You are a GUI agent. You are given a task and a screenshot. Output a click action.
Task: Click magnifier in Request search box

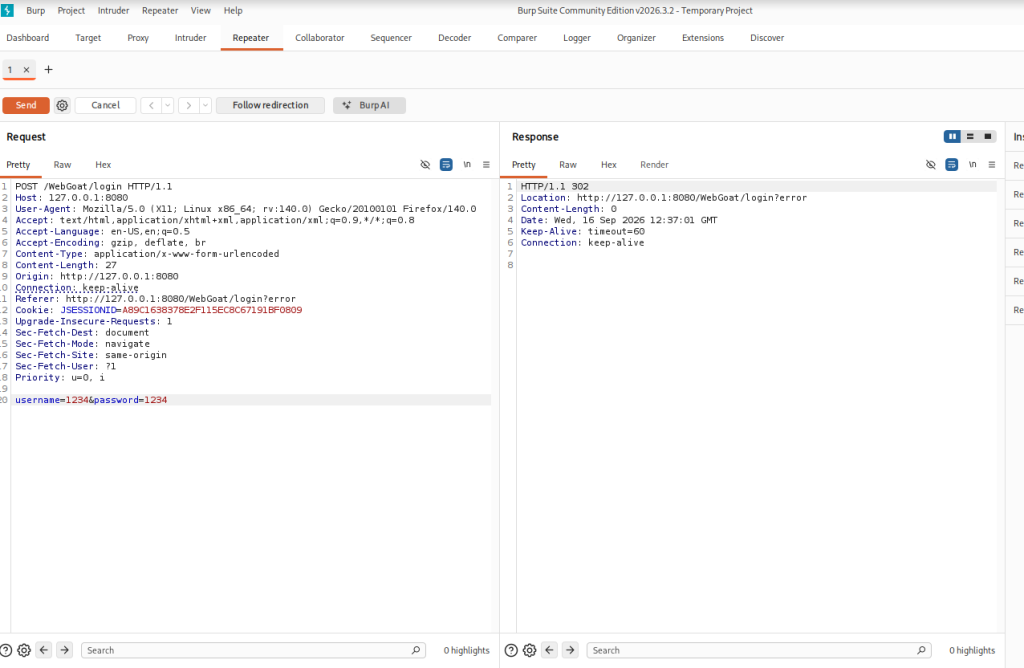coord(416,650)
